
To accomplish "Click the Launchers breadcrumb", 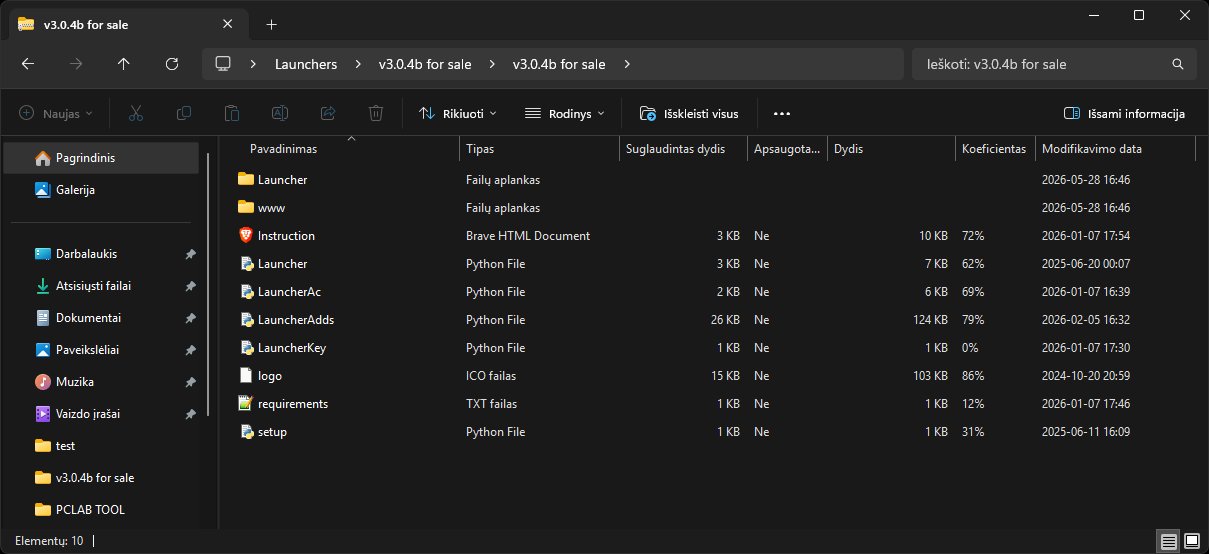I will (306, 64).
